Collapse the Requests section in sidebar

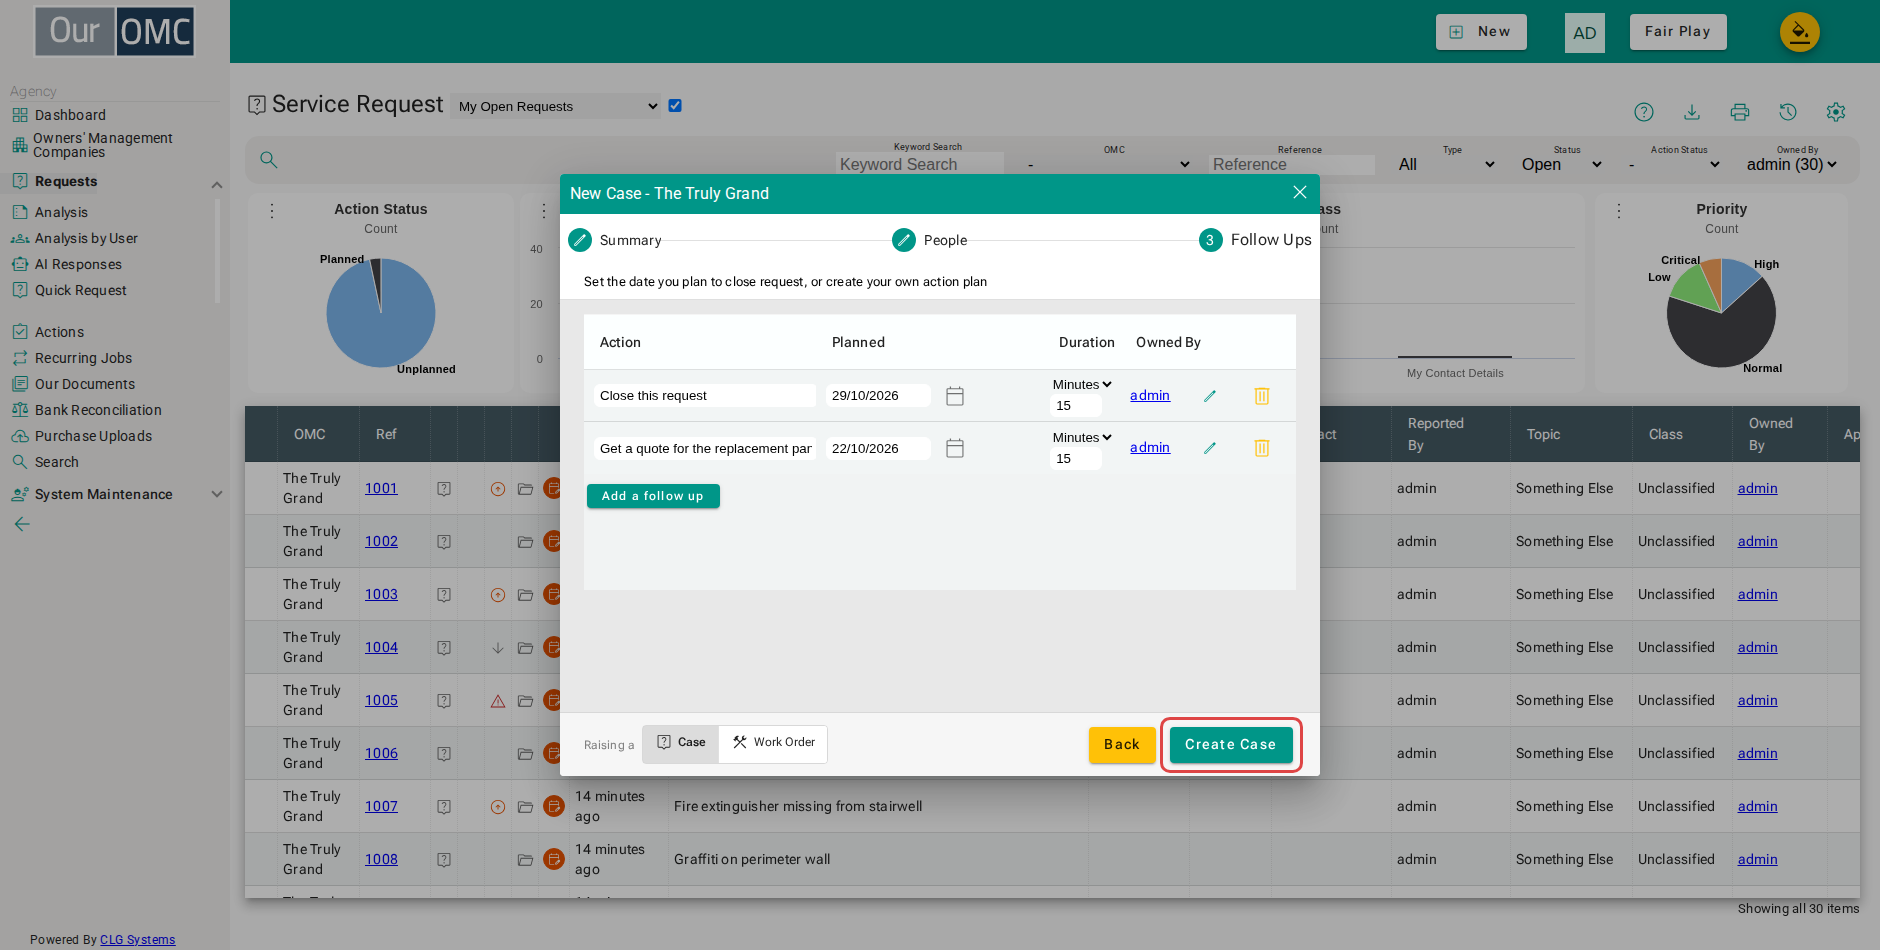(x=217, y=185)
